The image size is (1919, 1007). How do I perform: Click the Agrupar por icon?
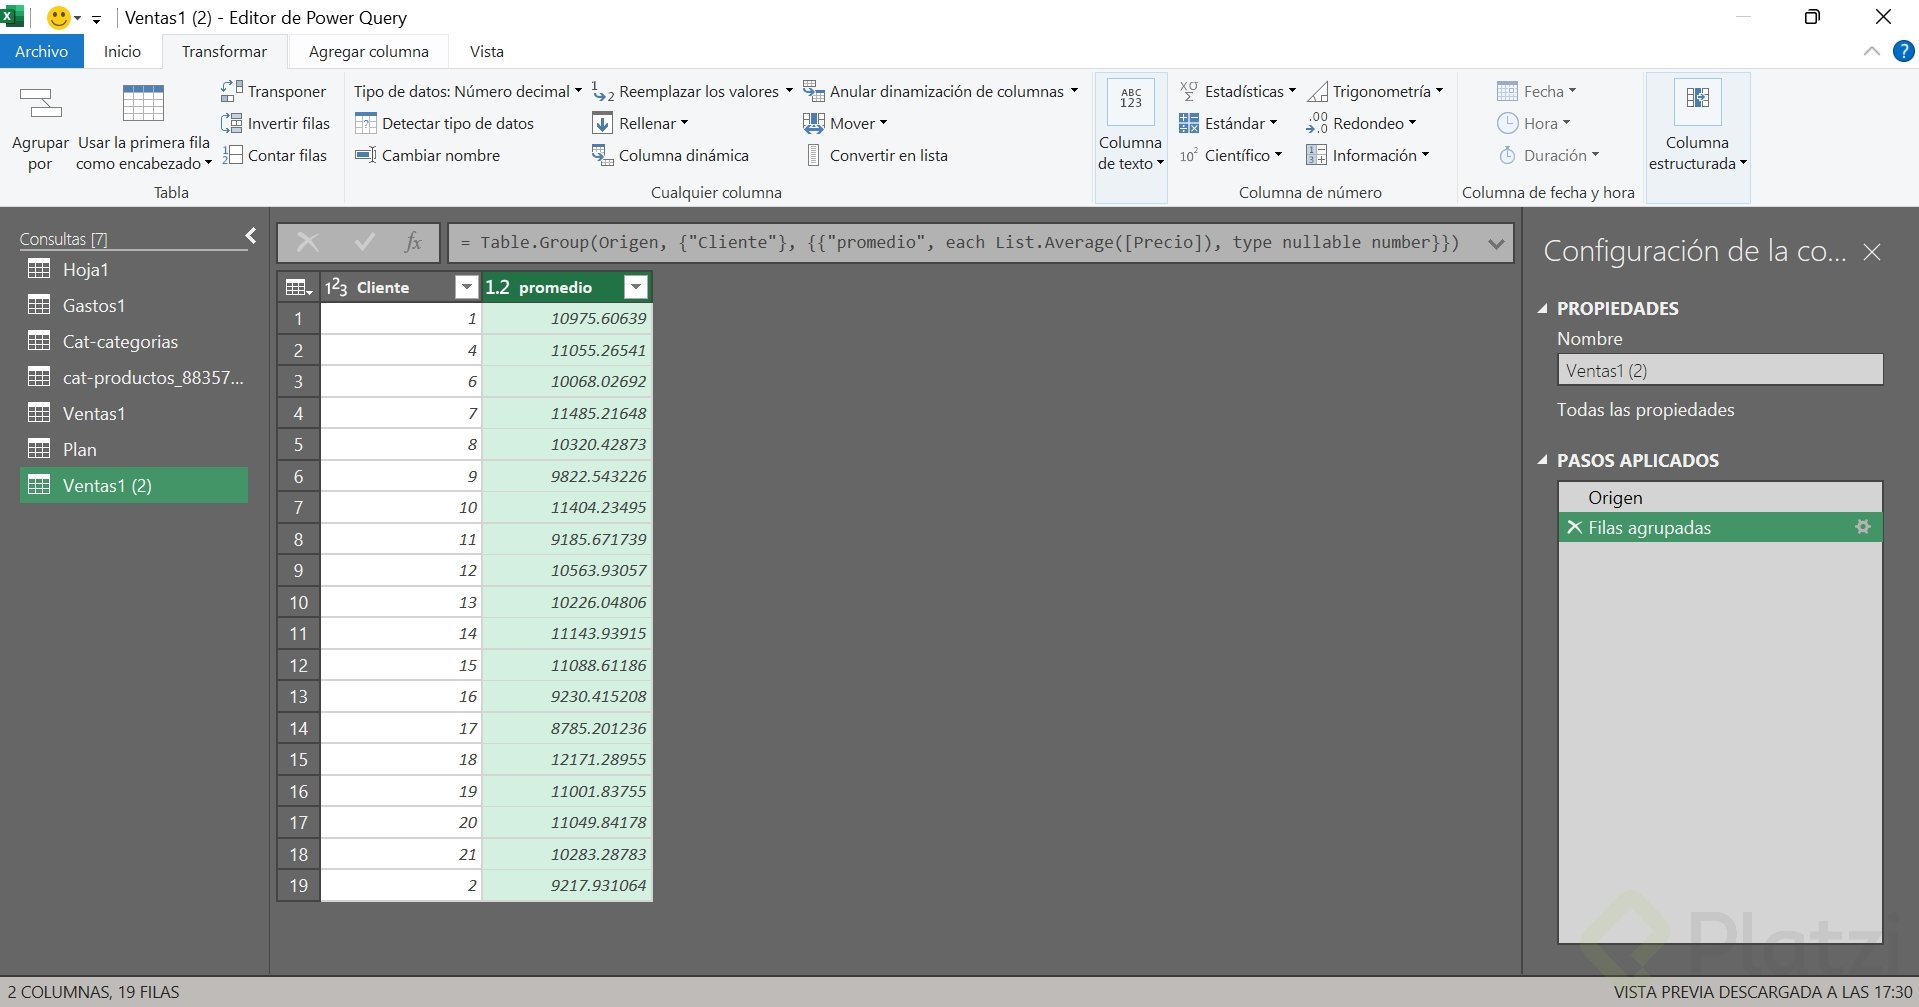point(40,104)
